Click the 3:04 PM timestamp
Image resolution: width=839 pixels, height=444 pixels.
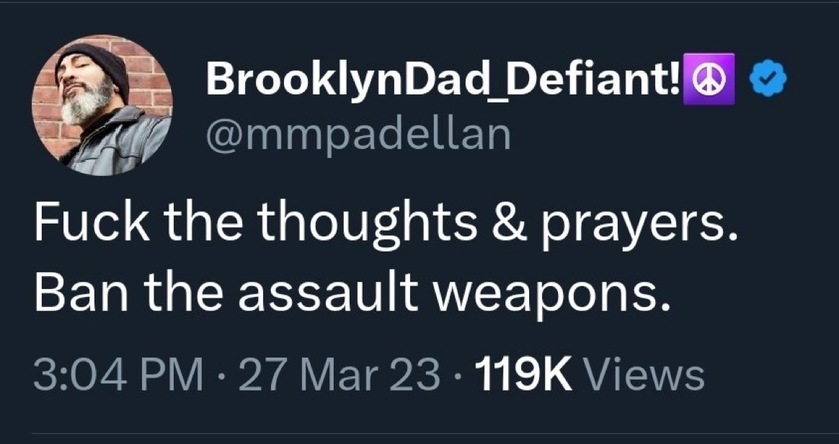(118, 374)
